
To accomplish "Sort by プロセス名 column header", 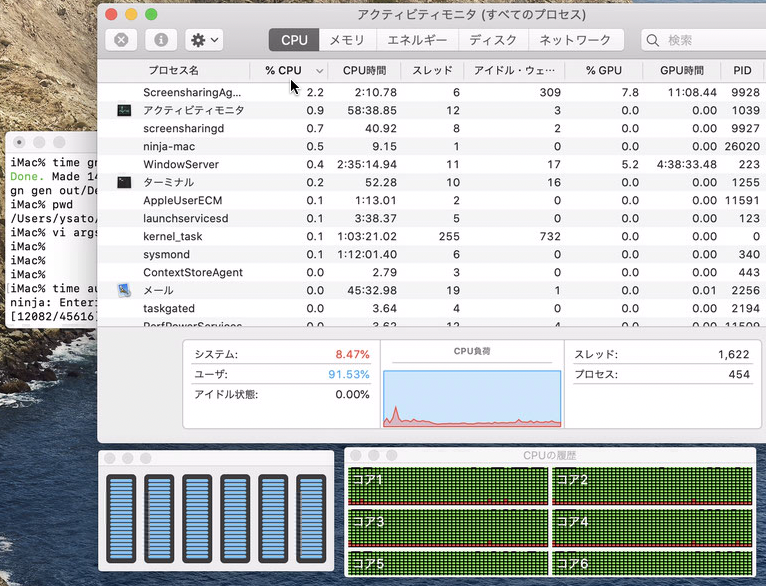I will [x=174, y=71].
